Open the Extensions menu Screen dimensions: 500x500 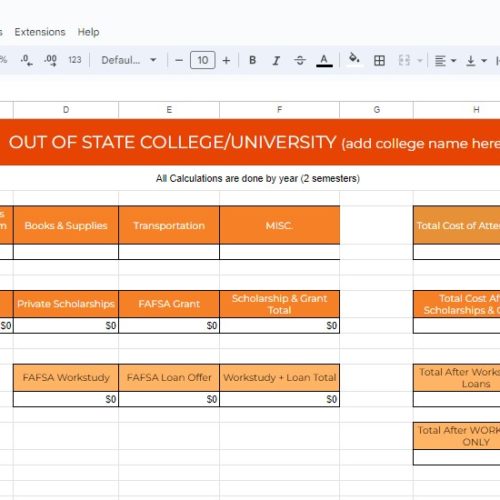pyautogui.click(x=40, y=32)
